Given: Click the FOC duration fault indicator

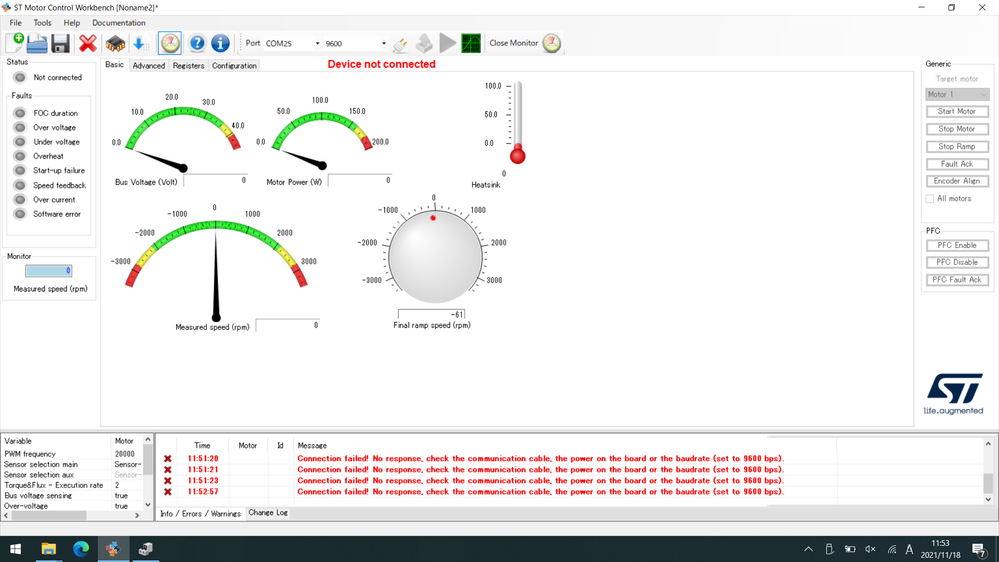Looking at the screenshot, I should point(20,113).
